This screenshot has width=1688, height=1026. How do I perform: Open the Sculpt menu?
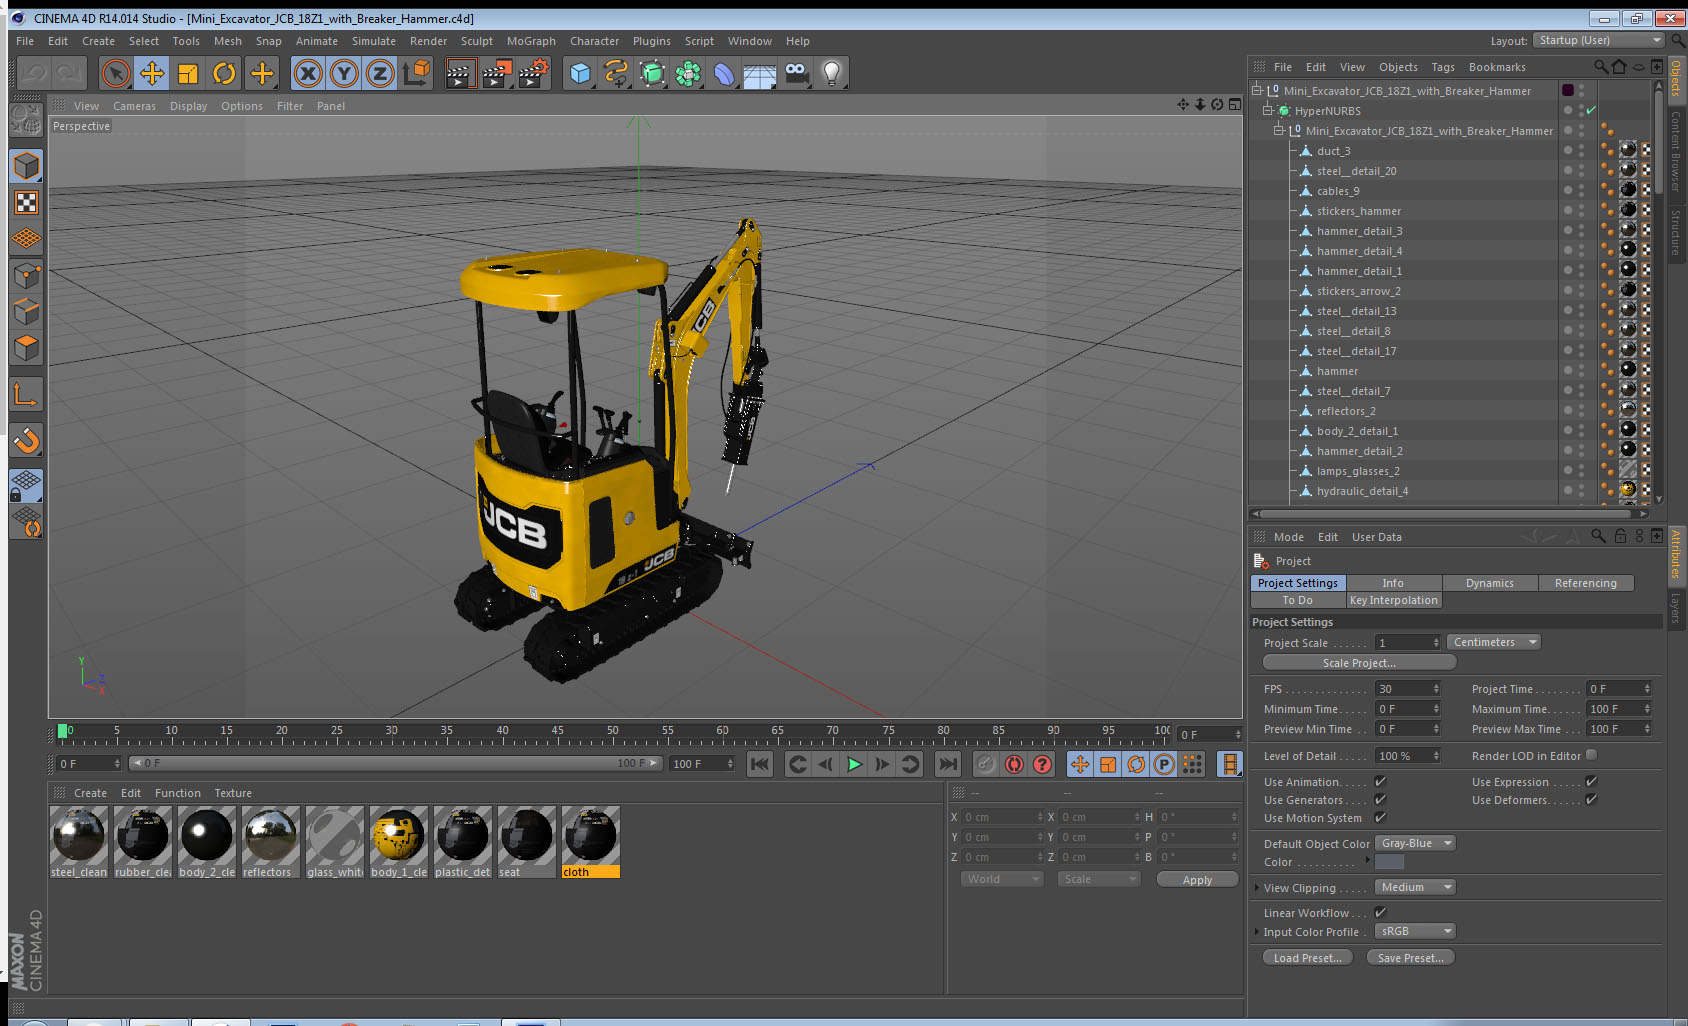(x=477, y=41)
